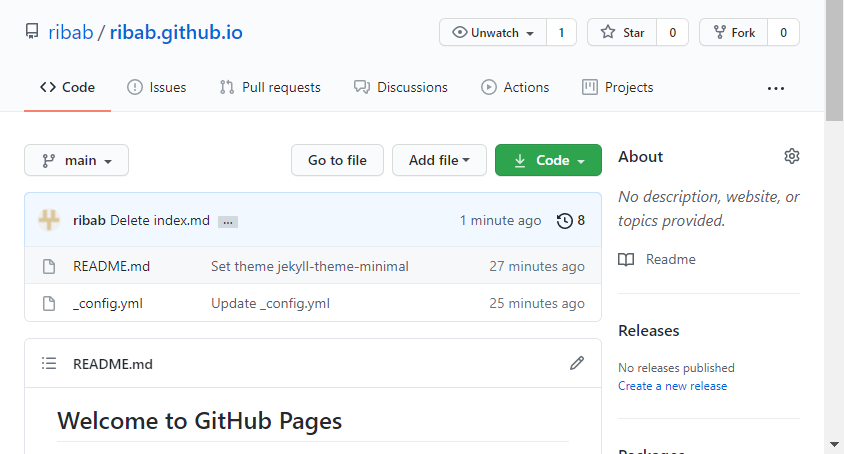This screenshot has height=454, width=844.
Task: Go to the Actions tab
Action: point(515,87)
